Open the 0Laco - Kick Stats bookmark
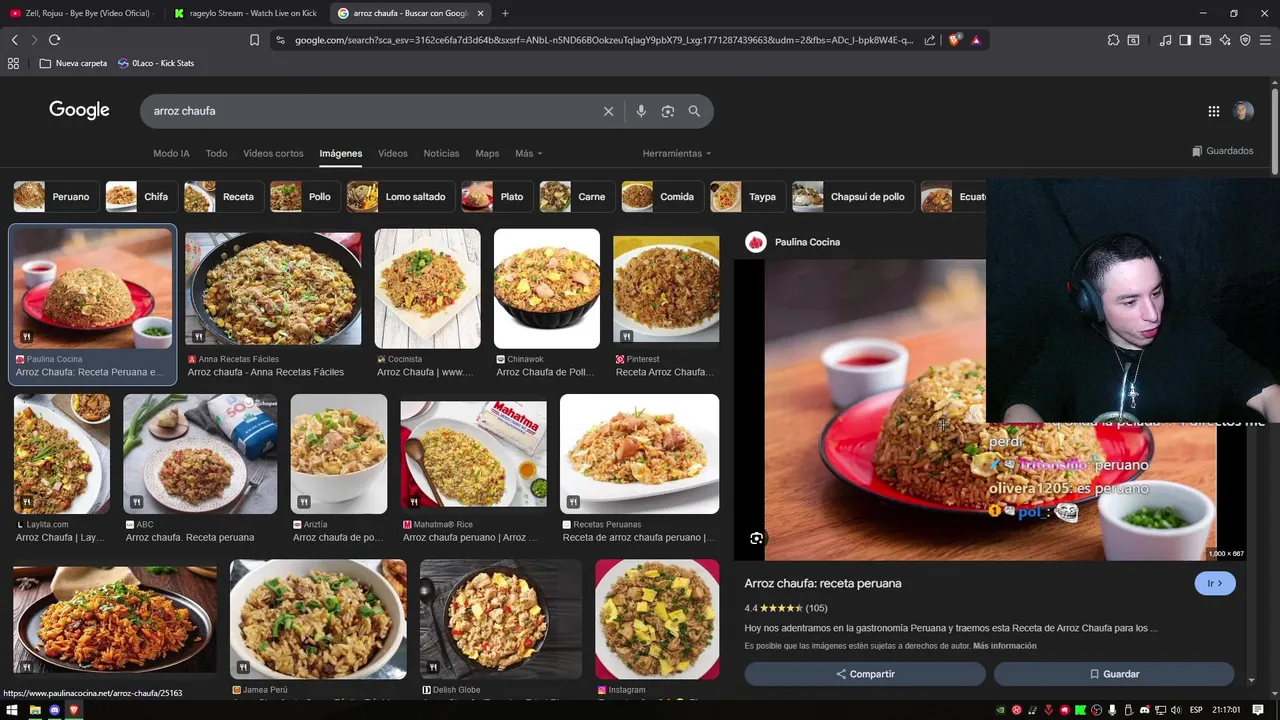The height and width of the screenshot is (720, 1280). point(156,63)
